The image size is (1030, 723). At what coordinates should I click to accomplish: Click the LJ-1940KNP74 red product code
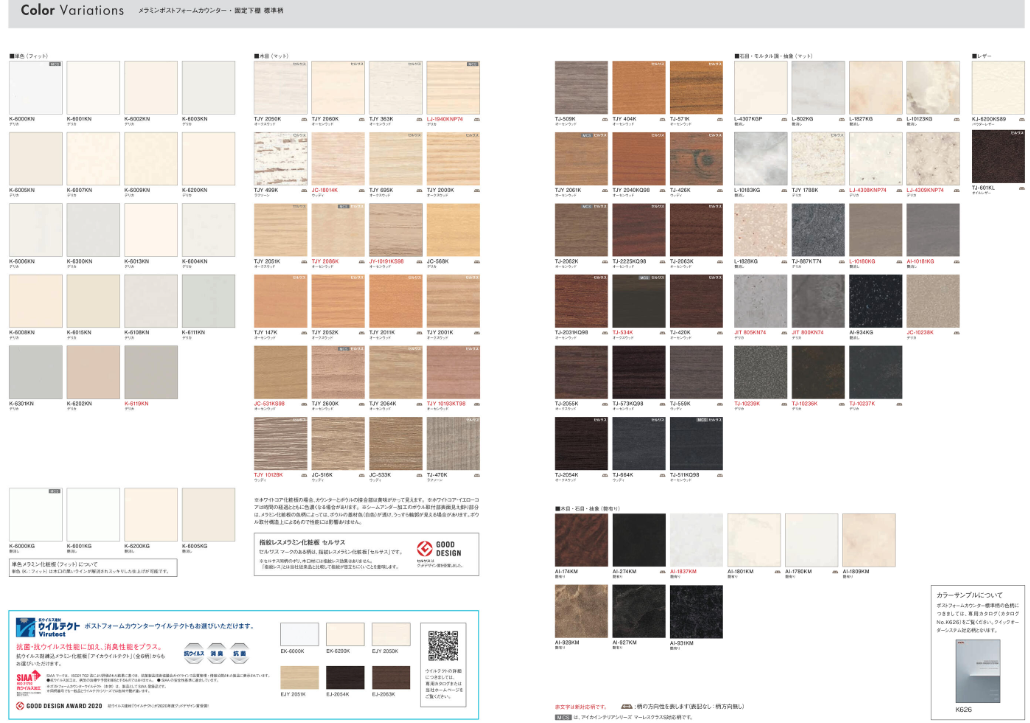tap(445, 118)
